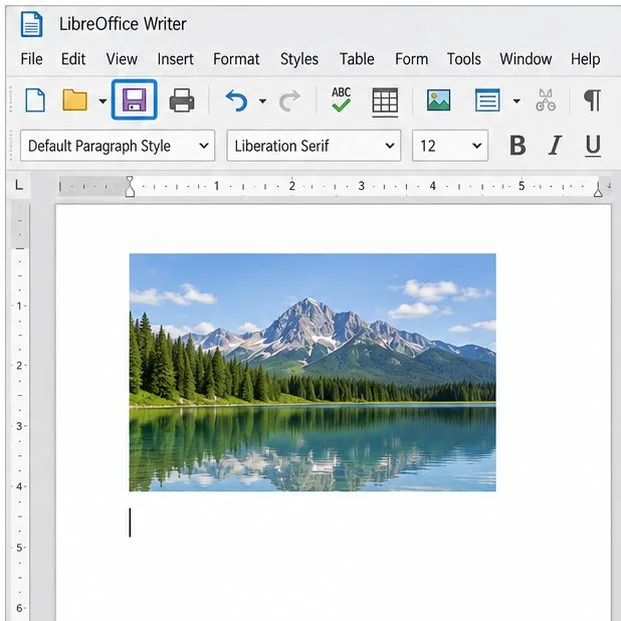Undo last action with blue arrow

236,101
